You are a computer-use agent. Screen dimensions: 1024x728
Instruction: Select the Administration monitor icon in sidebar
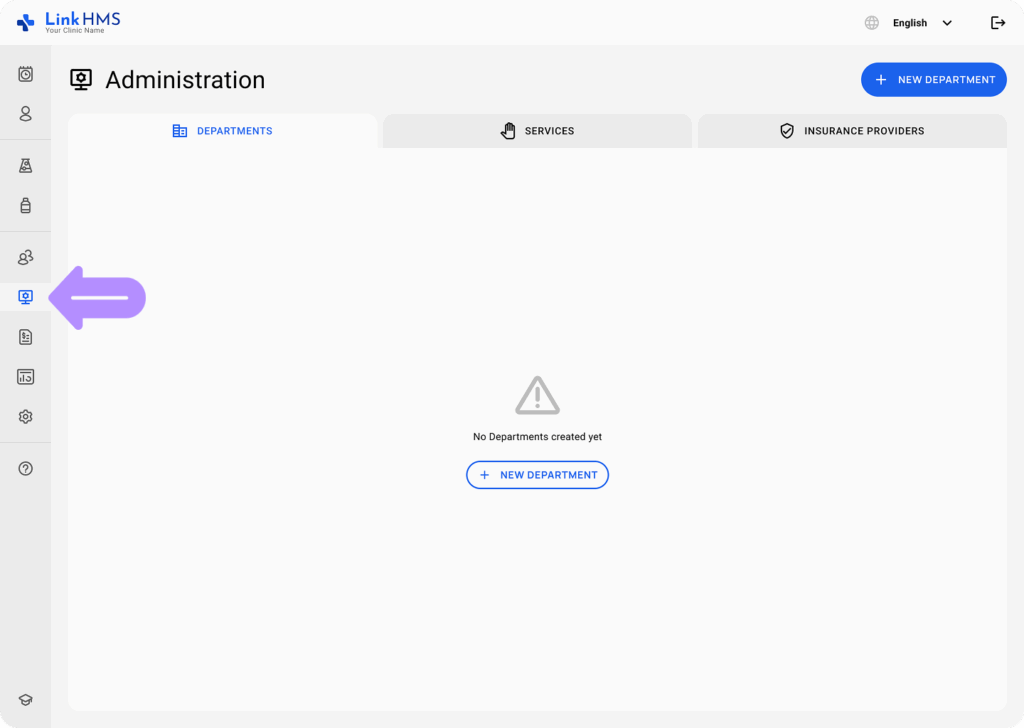(x=26, y=297)
